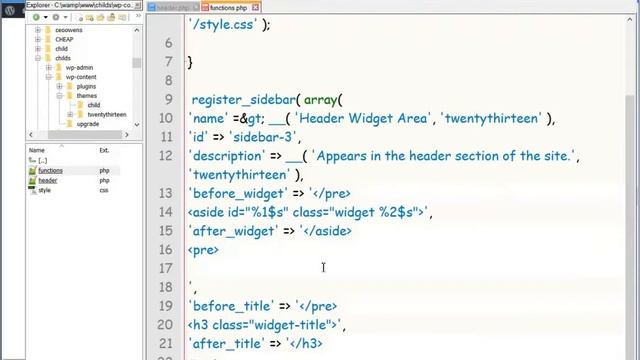Place cursor on 'Header Widget Area' text

(362, 118)
